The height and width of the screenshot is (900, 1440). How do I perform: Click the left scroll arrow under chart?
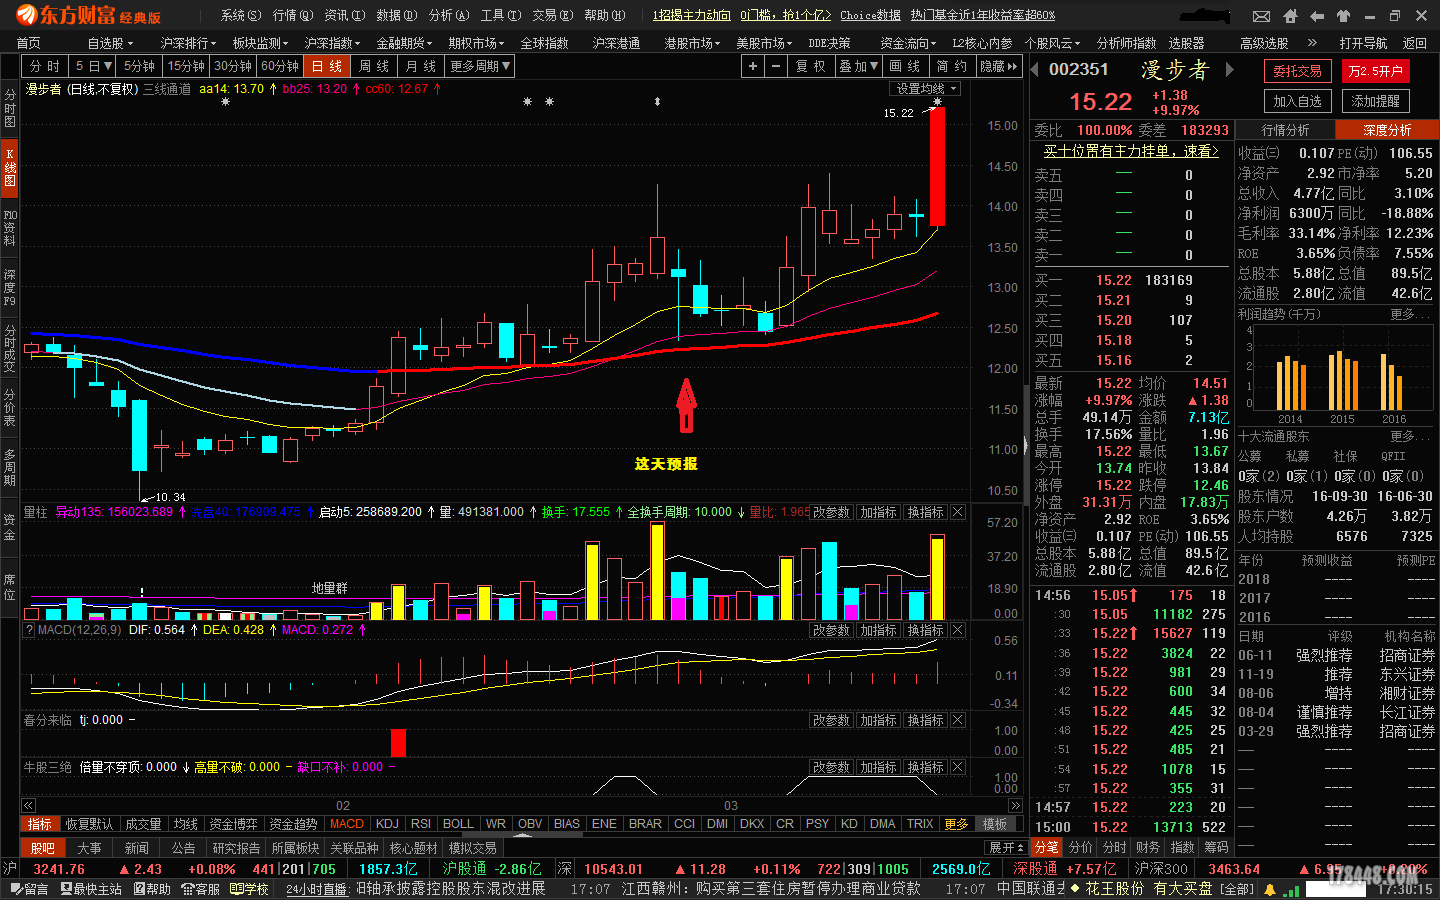(x=28, y=806)
